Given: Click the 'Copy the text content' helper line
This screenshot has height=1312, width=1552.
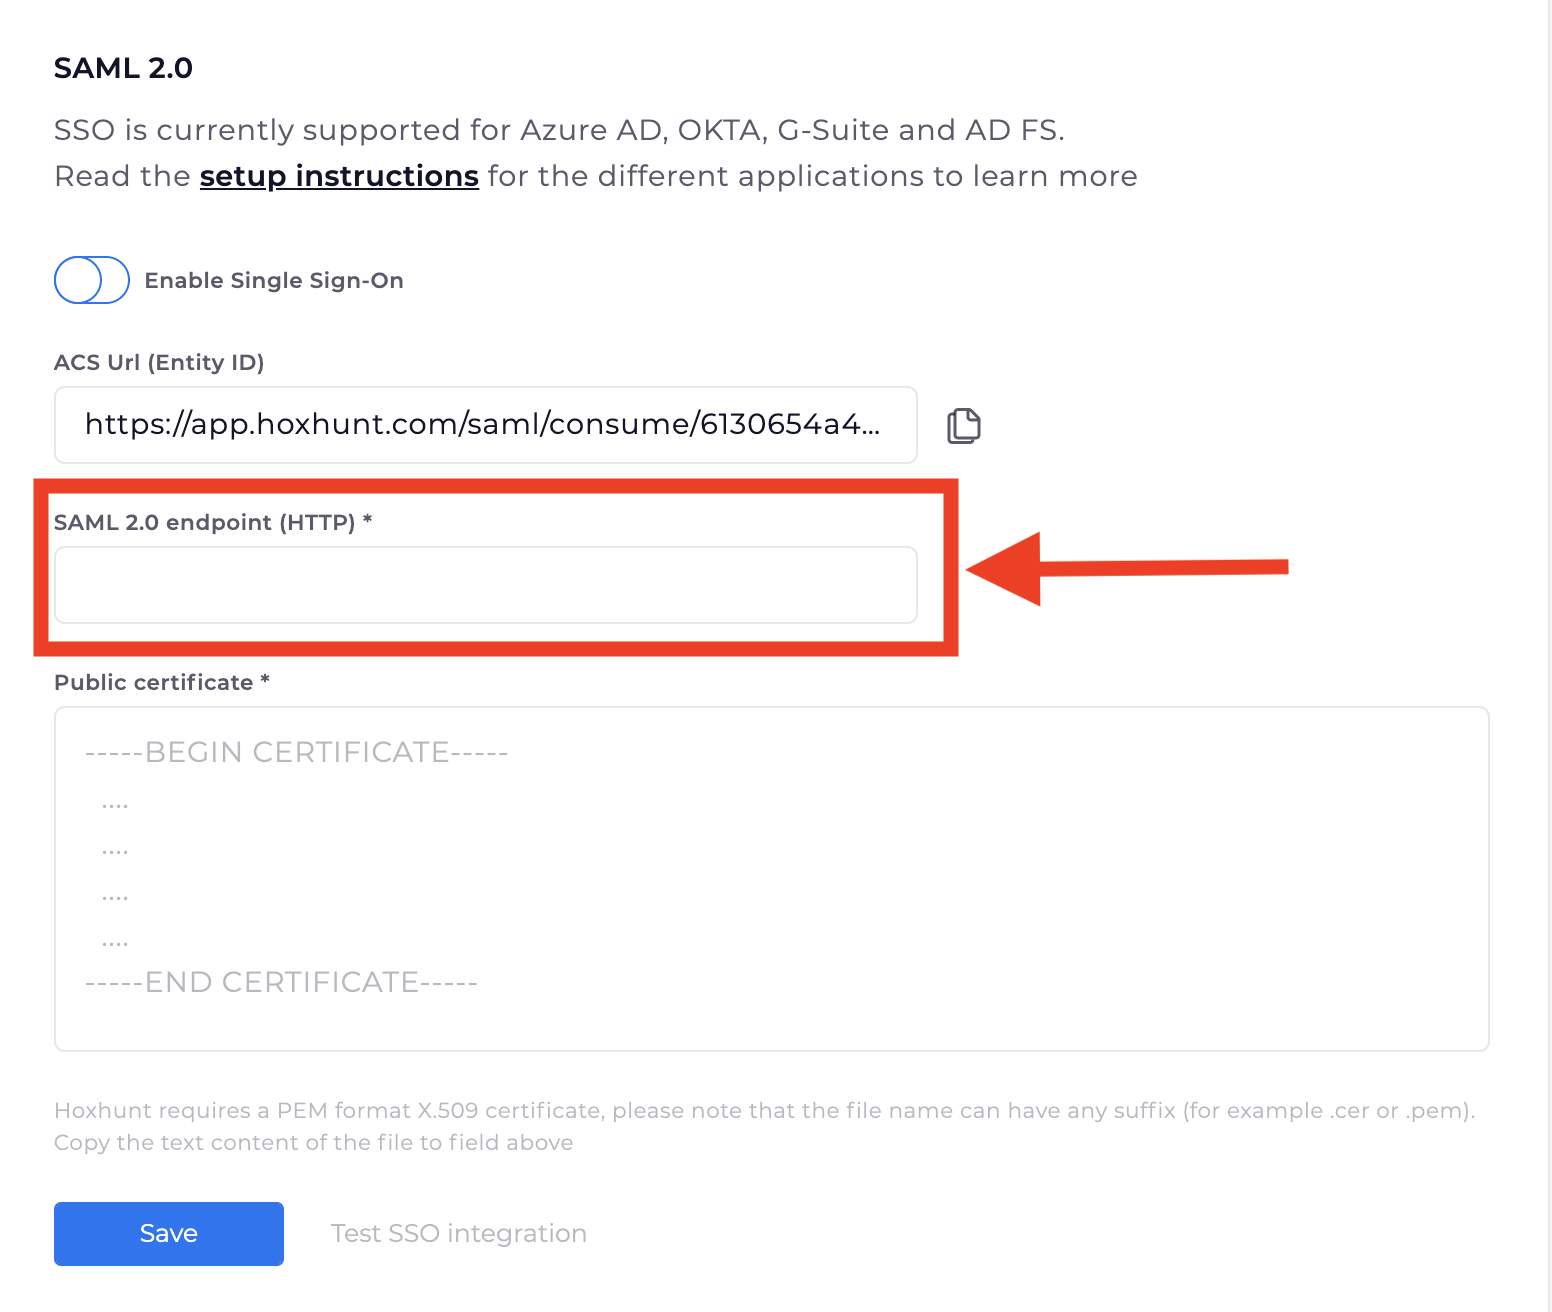Looking at the screenshot, I should 314,1142.
